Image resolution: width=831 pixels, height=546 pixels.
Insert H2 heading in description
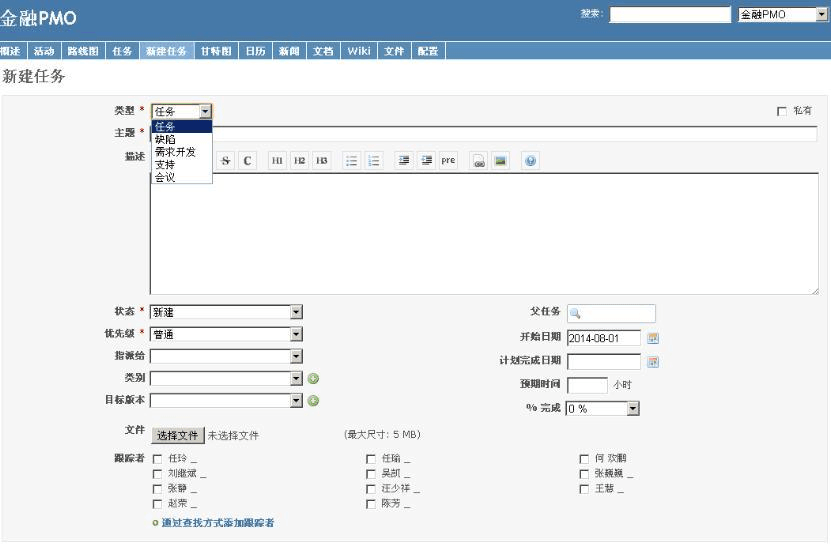[x=299, y=161]
